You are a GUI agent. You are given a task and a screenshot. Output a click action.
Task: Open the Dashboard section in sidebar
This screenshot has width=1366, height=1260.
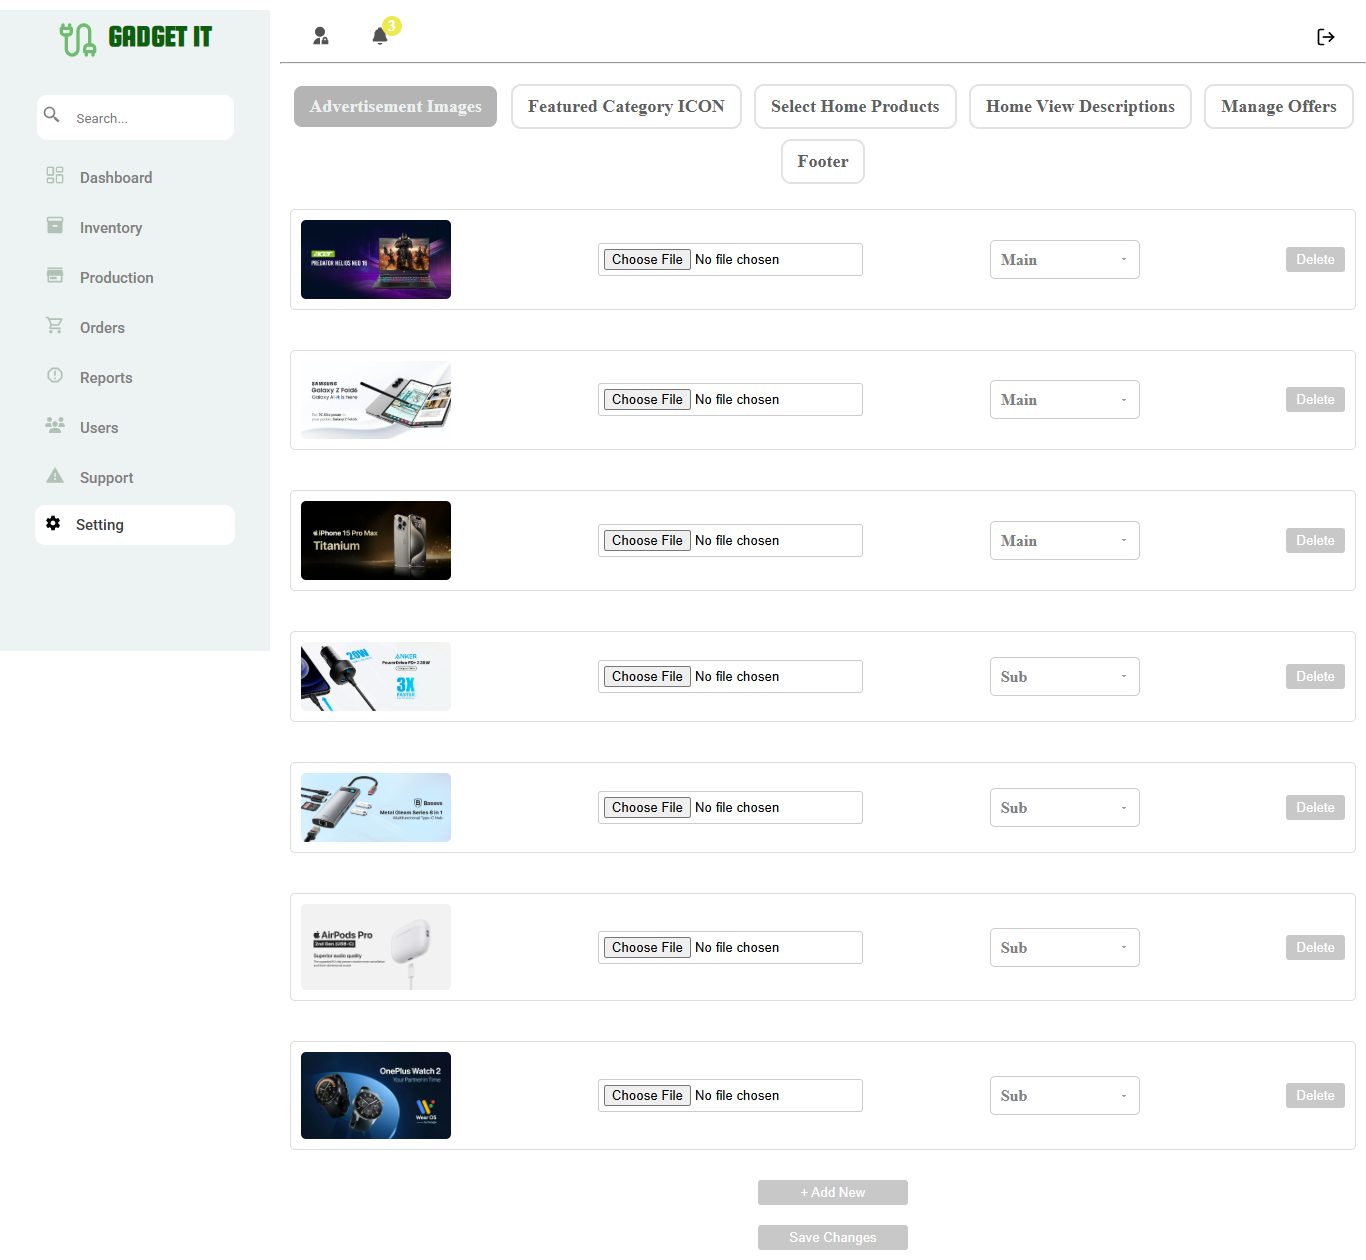115,177
